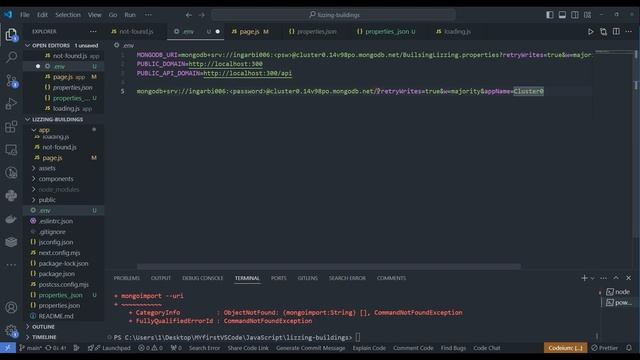Click Run file play icon in editor toolbar
The image size is (640, 360).
click(x=591, y=31)
